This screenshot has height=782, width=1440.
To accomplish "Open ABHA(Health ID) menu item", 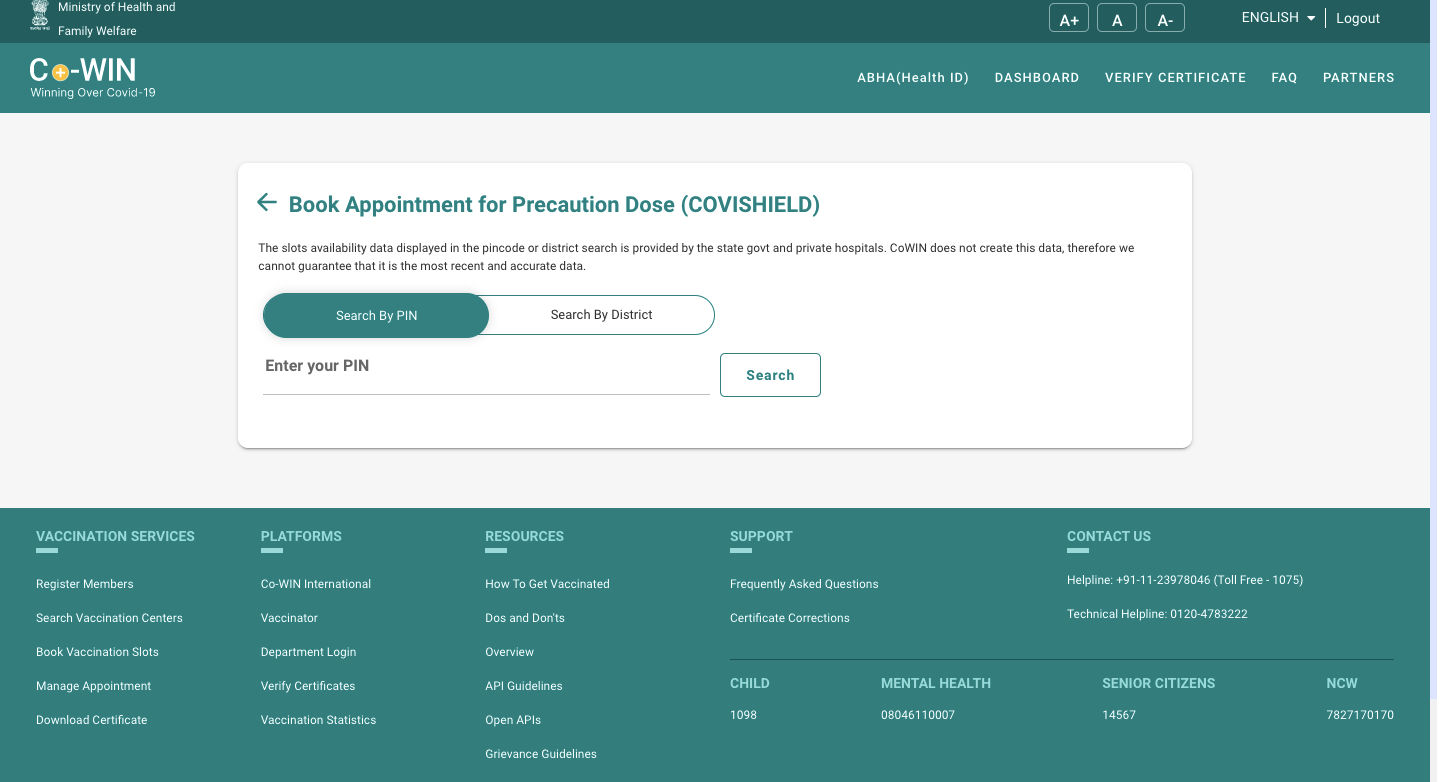I will [x=913, y=77].
